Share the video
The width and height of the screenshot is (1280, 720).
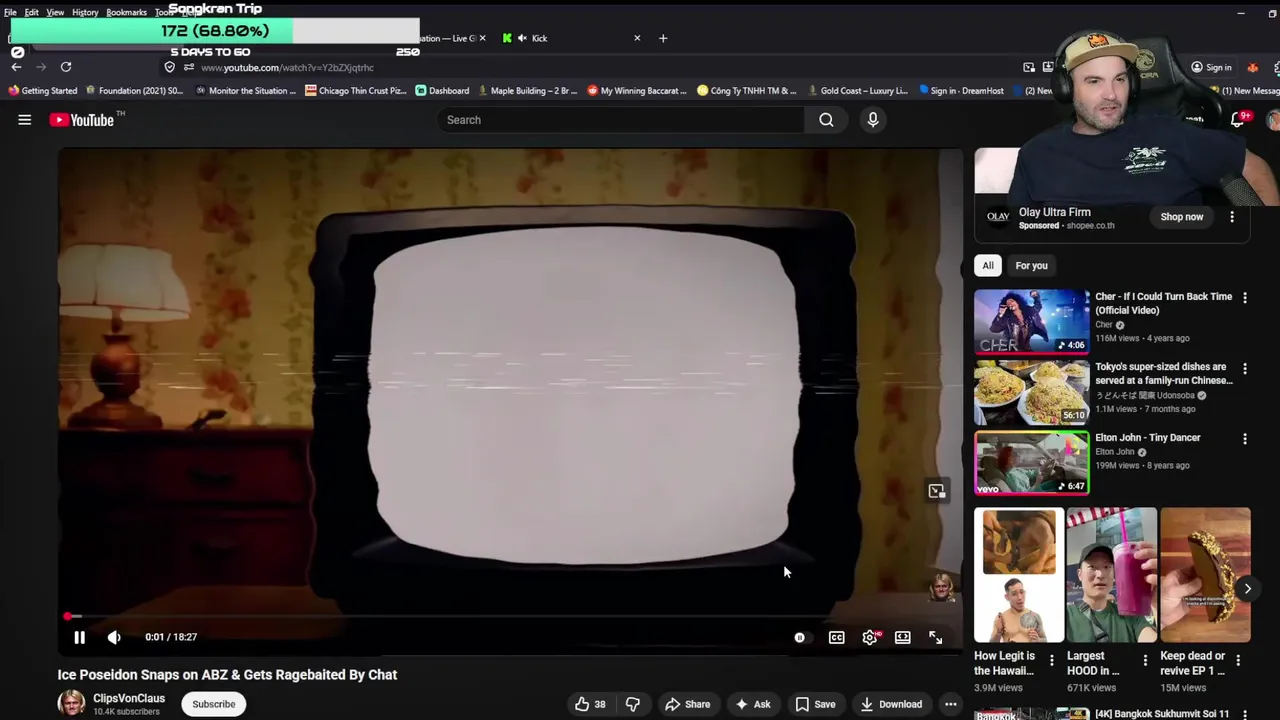[687, 704]
